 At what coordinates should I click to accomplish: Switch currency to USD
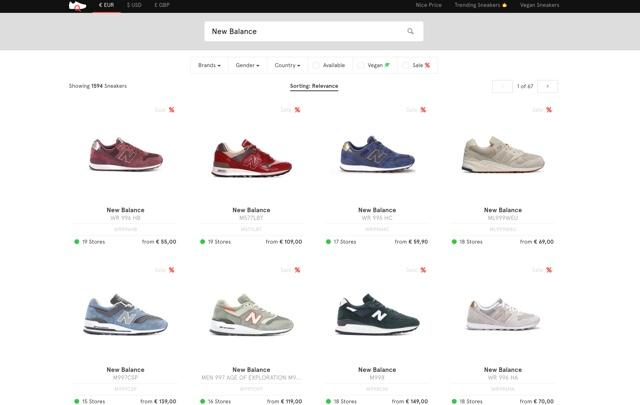pos(134,5)
